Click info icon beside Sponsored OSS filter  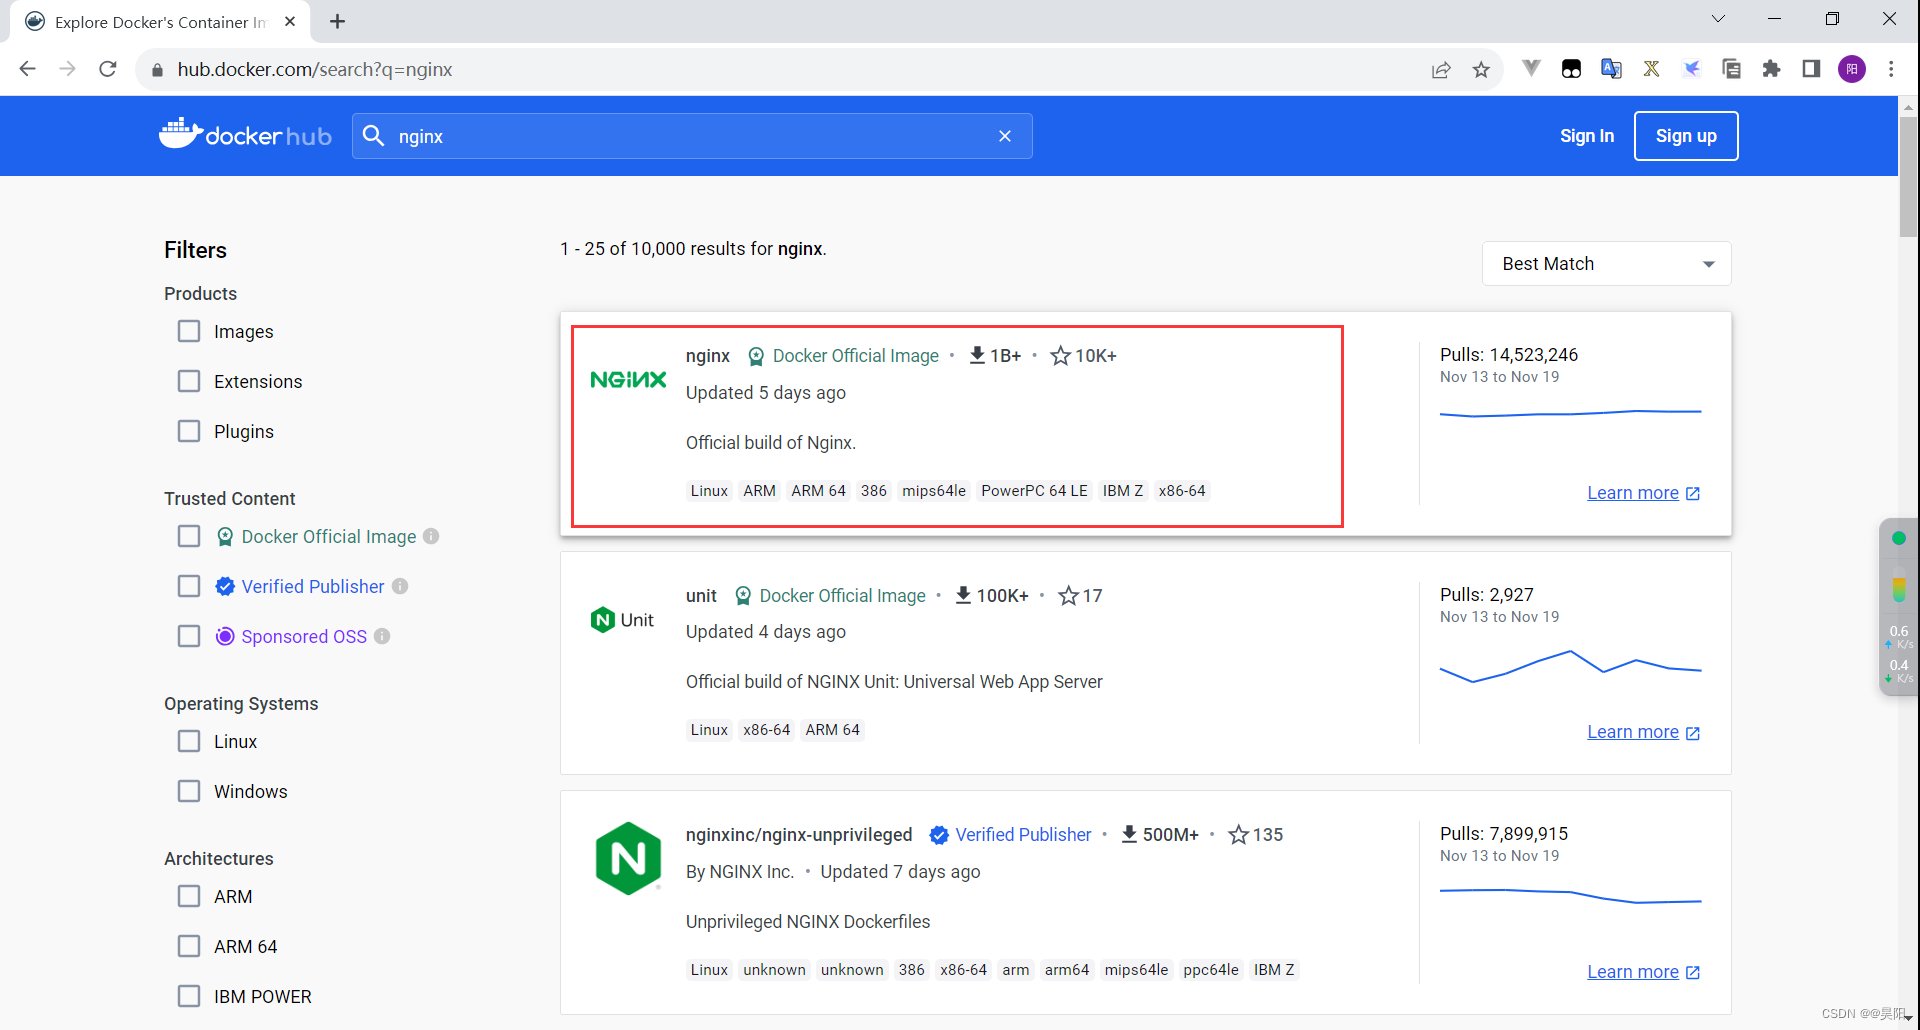(382, 636)
